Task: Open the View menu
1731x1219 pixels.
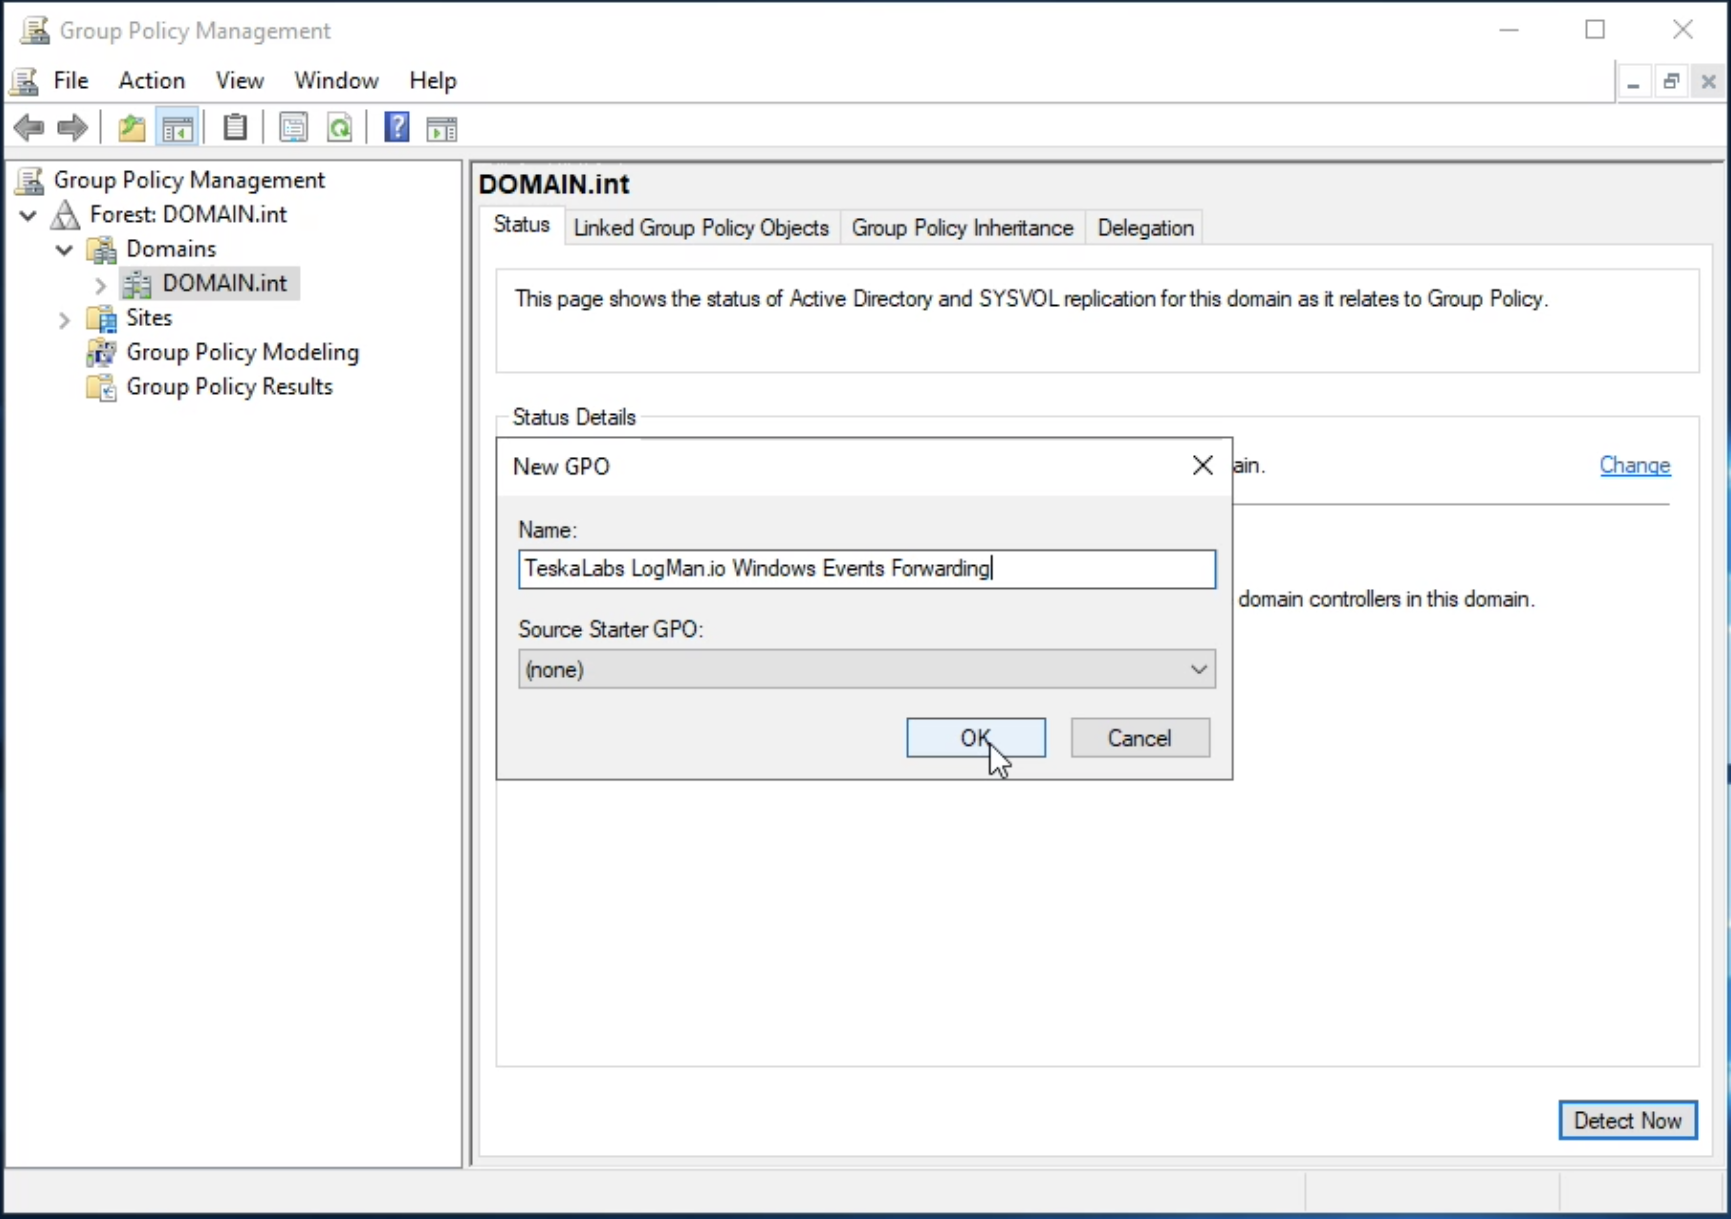Action: (240, 80)
